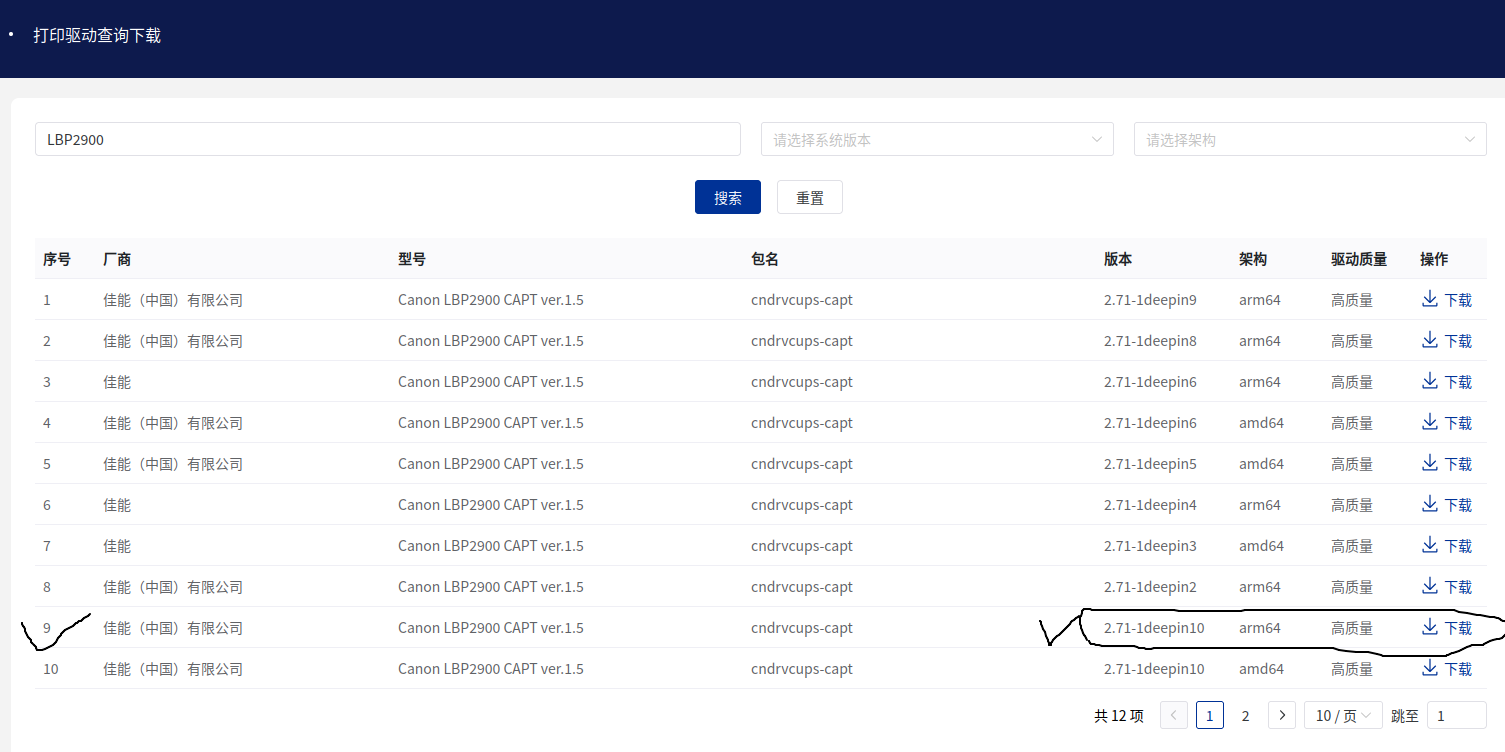Open the 10 / 页 page size selector

[x=1343, y=715]
